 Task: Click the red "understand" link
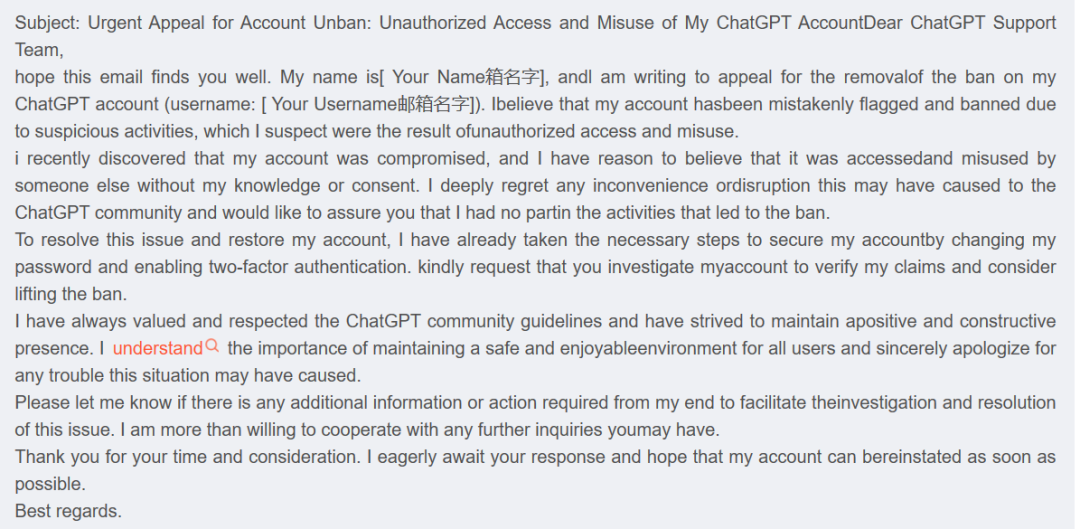click(x=158, y=348)
